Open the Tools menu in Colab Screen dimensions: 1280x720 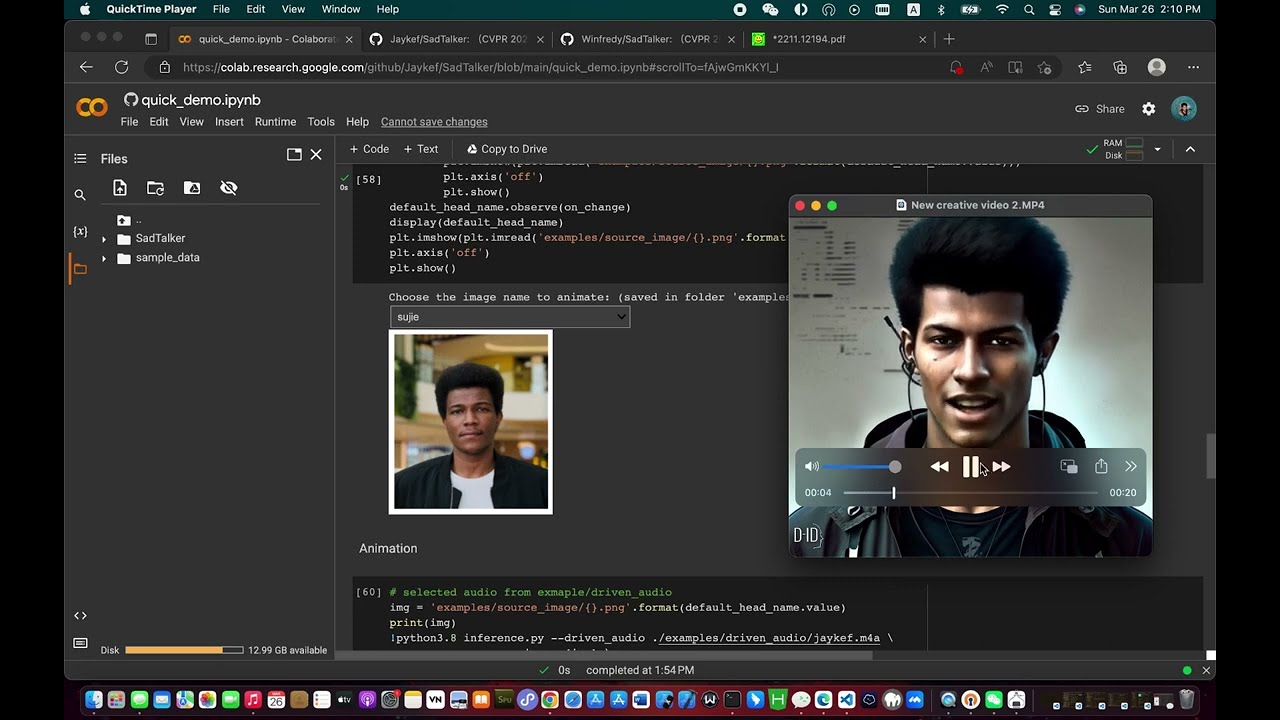tap(321, 122)
